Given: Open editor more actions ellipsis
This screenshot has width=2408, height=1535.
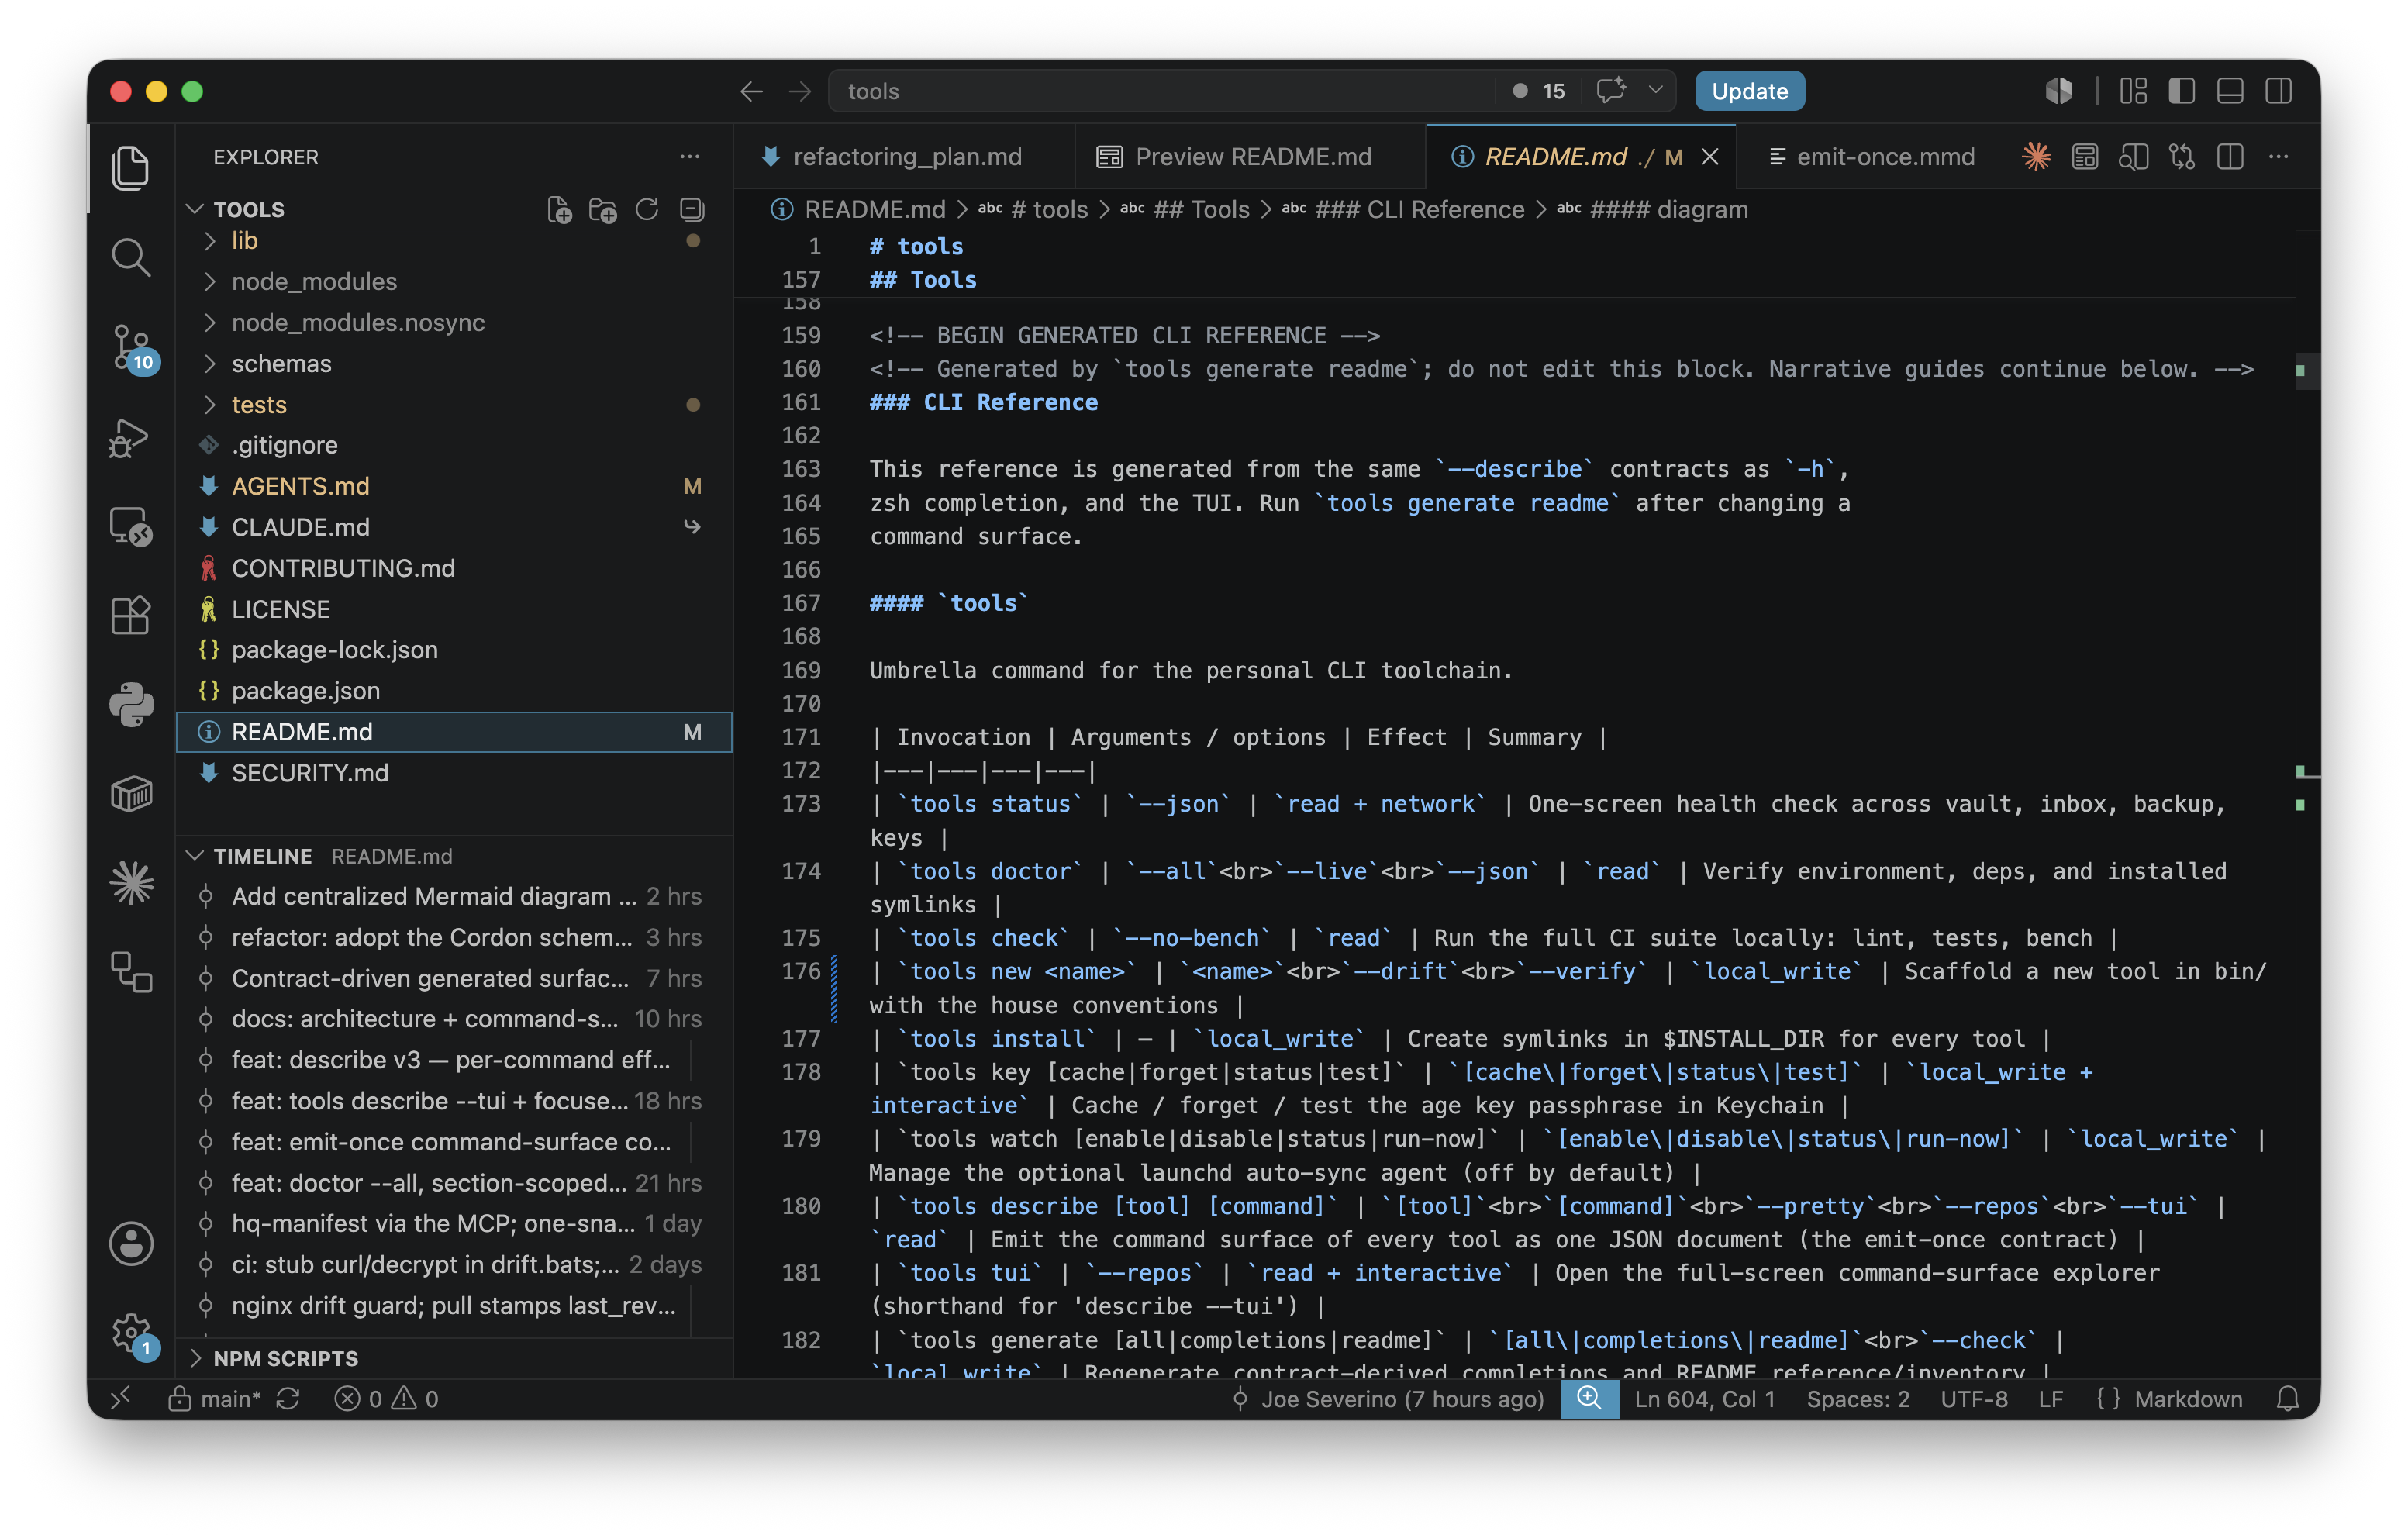Looking at the screenshot, I should click(2278, 157).
